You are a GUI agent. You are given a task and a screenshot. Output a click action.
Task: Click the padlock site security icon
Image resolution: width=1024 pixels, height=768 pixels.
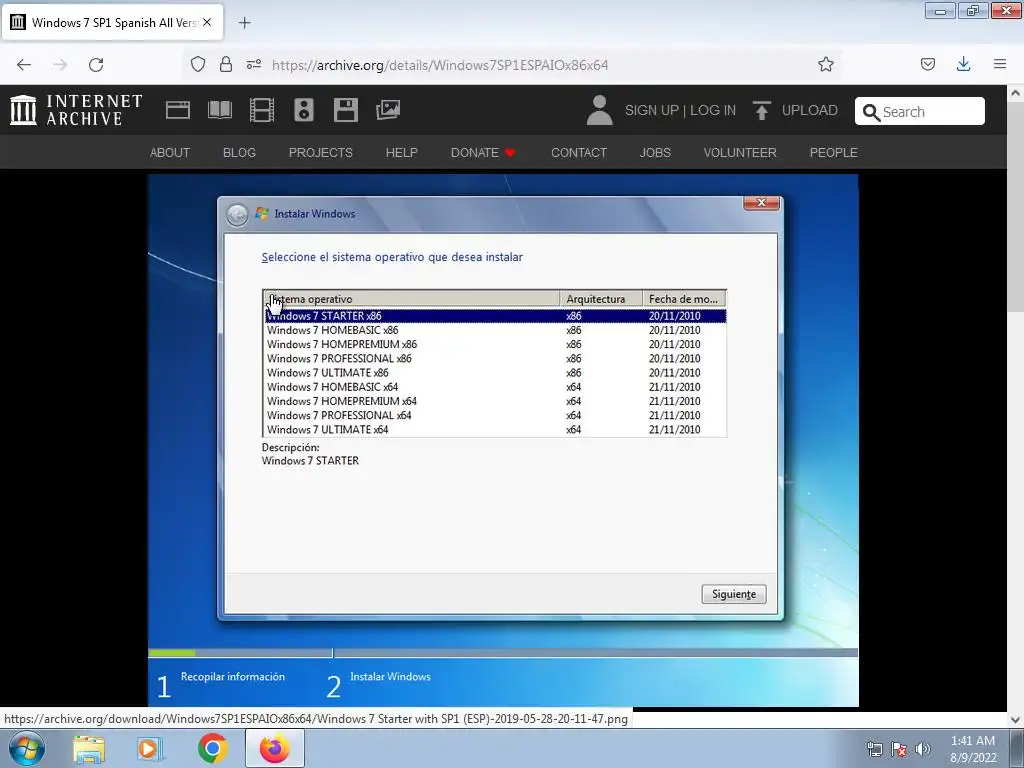(x=226, y=64)
